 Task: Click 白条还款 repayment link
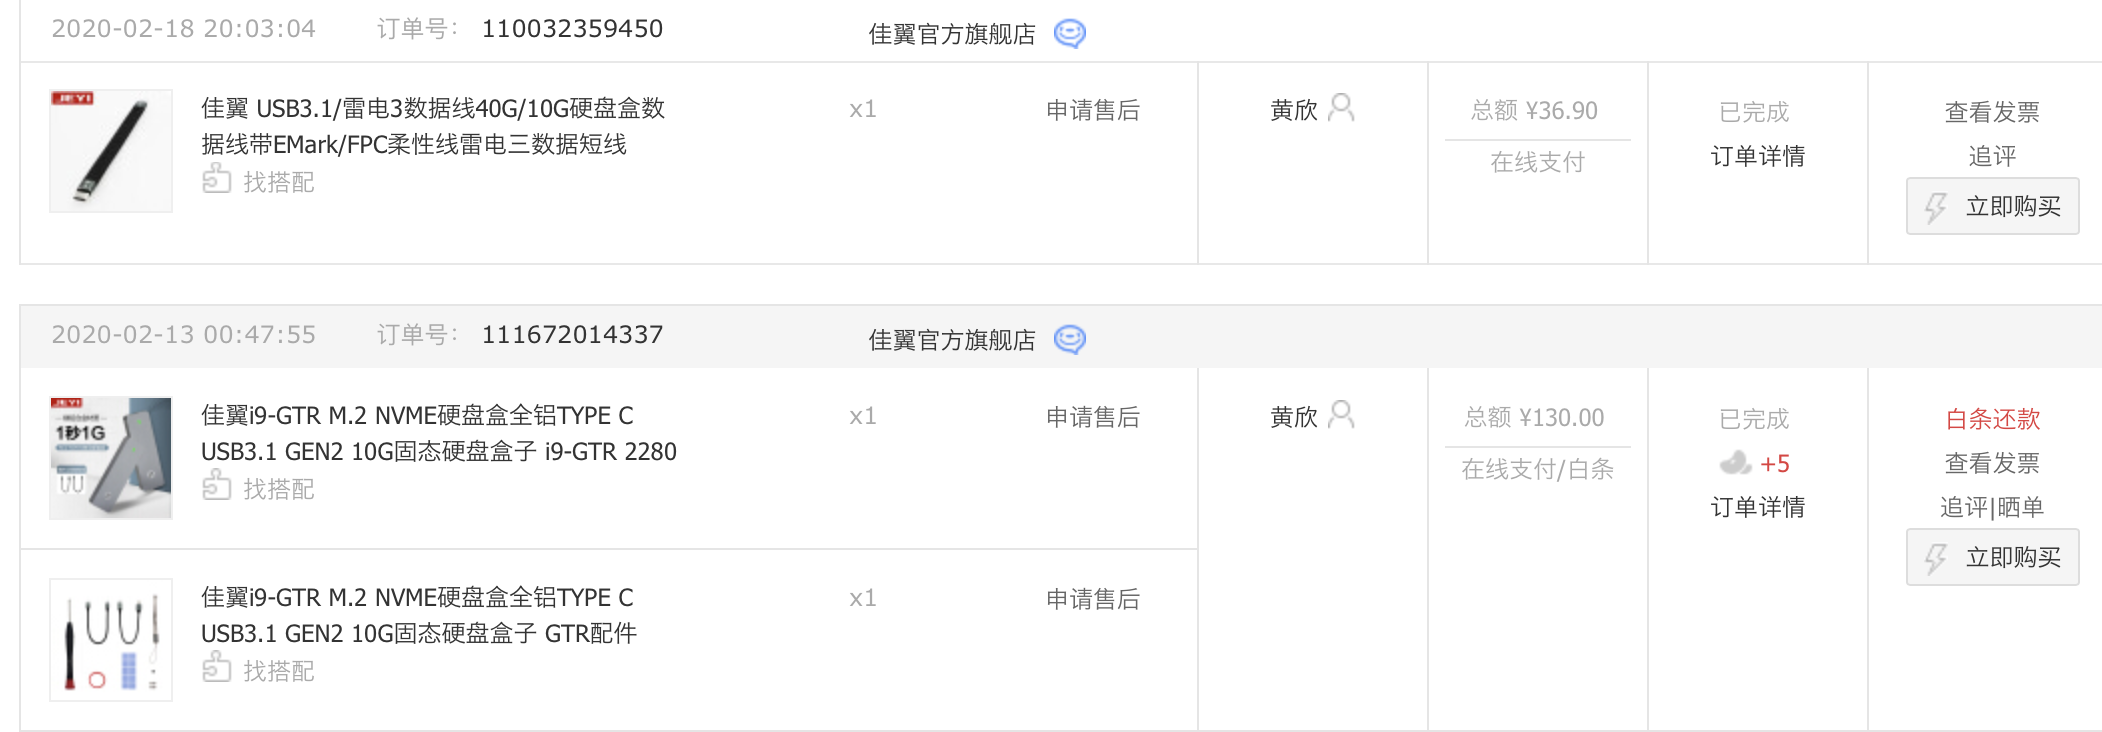point(1992,419)
